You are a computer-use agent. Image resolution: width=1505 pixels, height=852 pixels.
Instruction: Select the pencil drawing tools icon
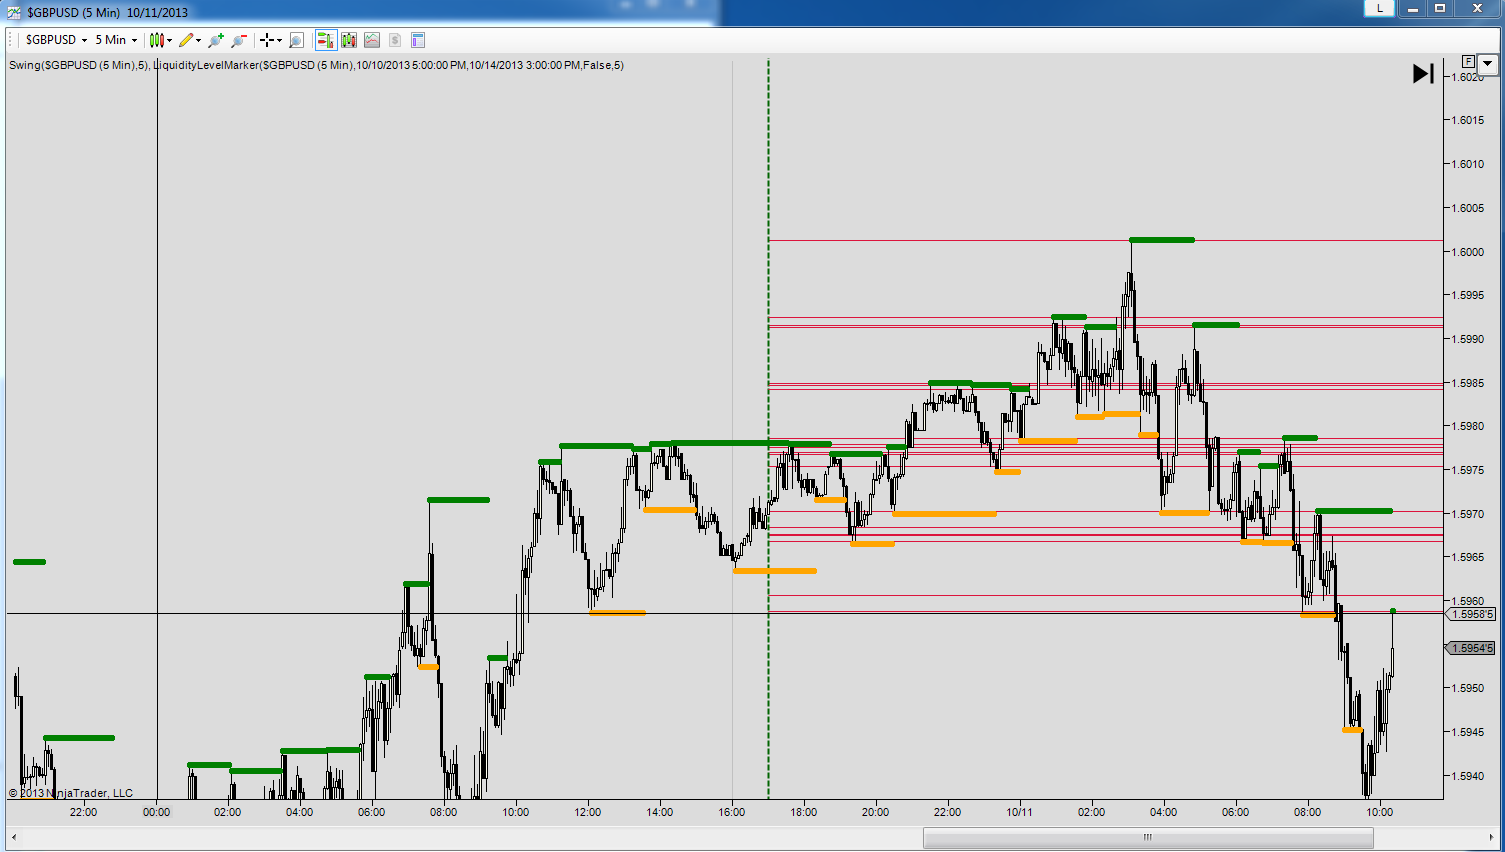[186, 40]
